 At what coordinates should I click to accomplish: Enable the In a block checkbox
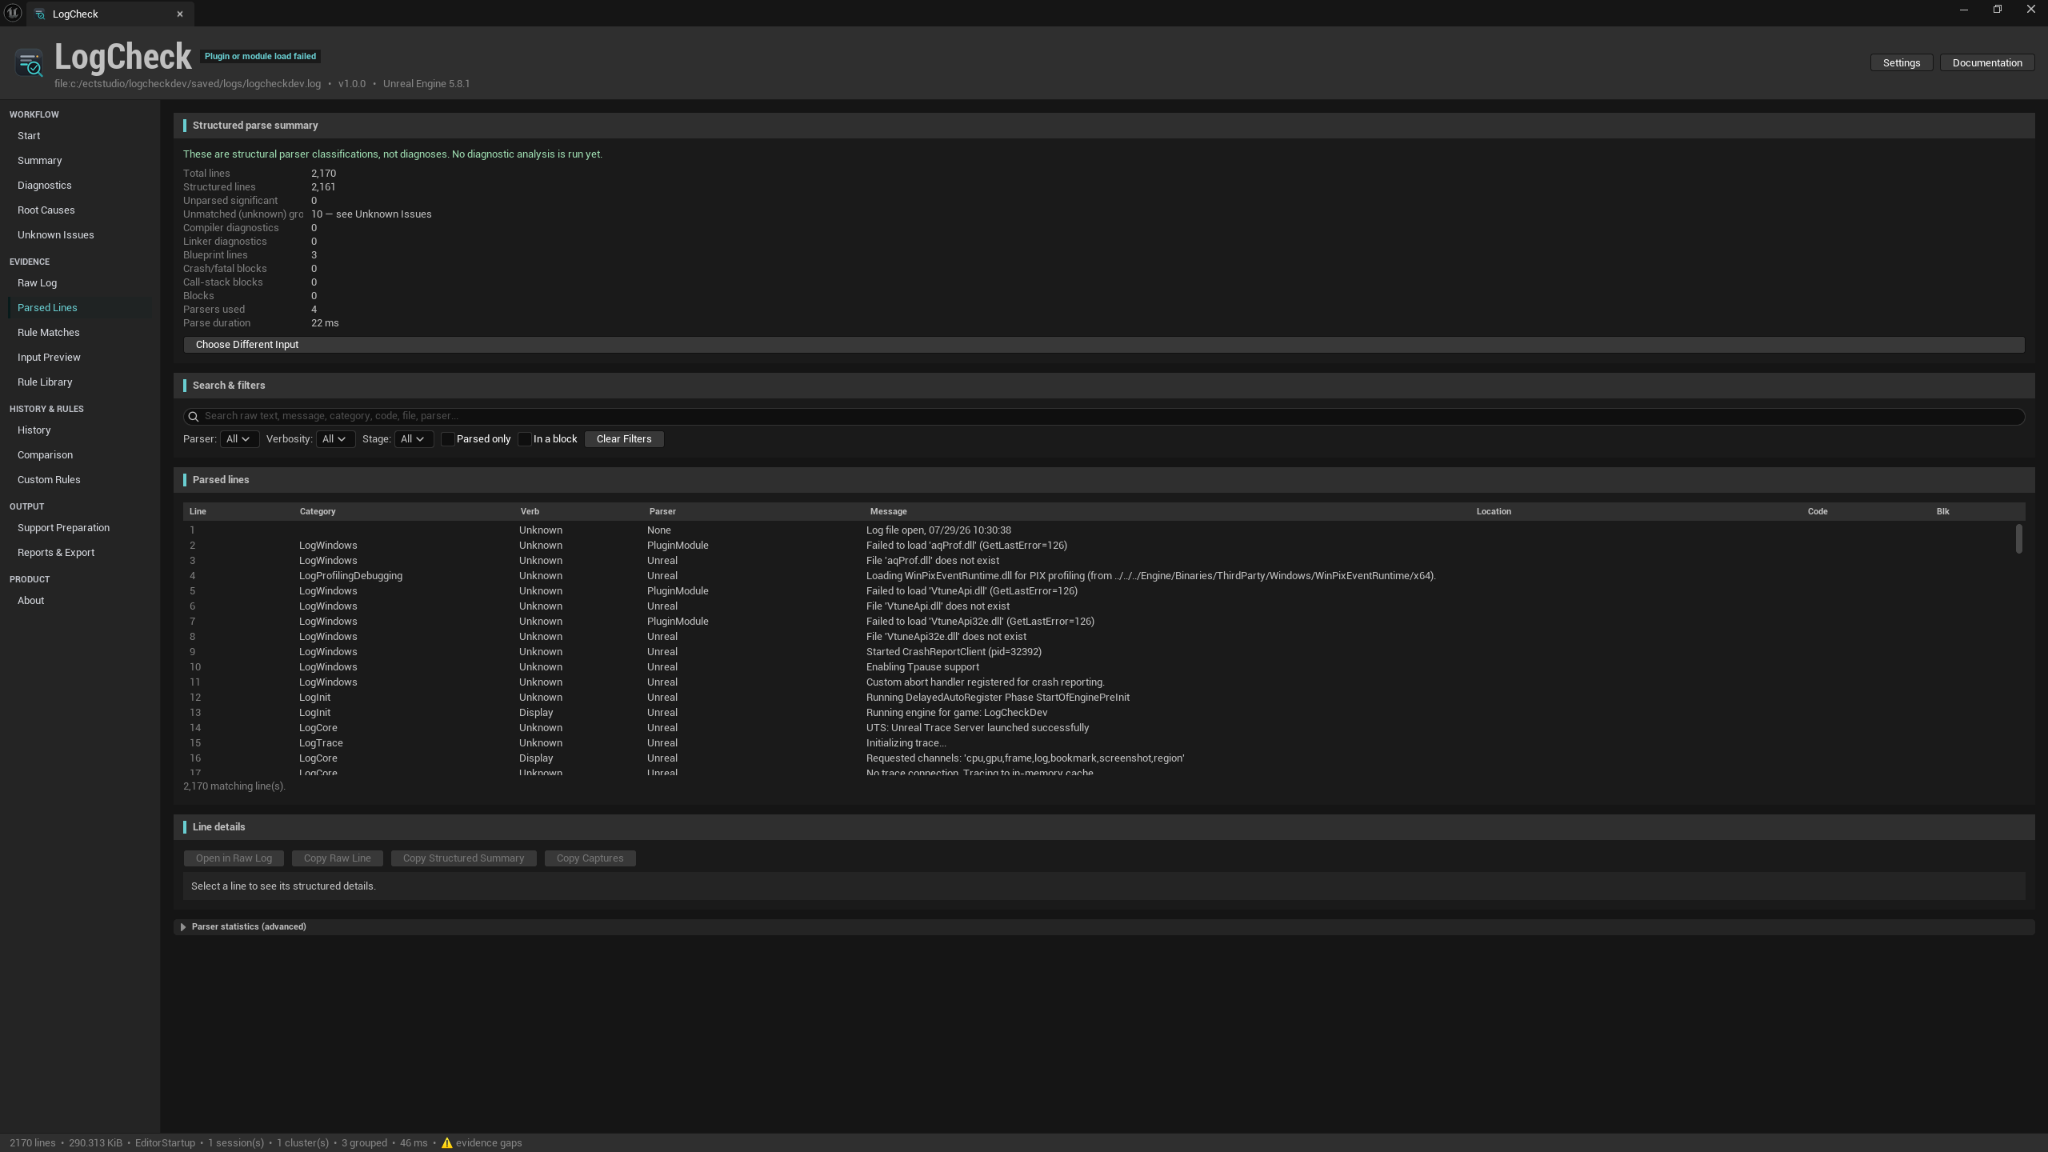point(524,439)
